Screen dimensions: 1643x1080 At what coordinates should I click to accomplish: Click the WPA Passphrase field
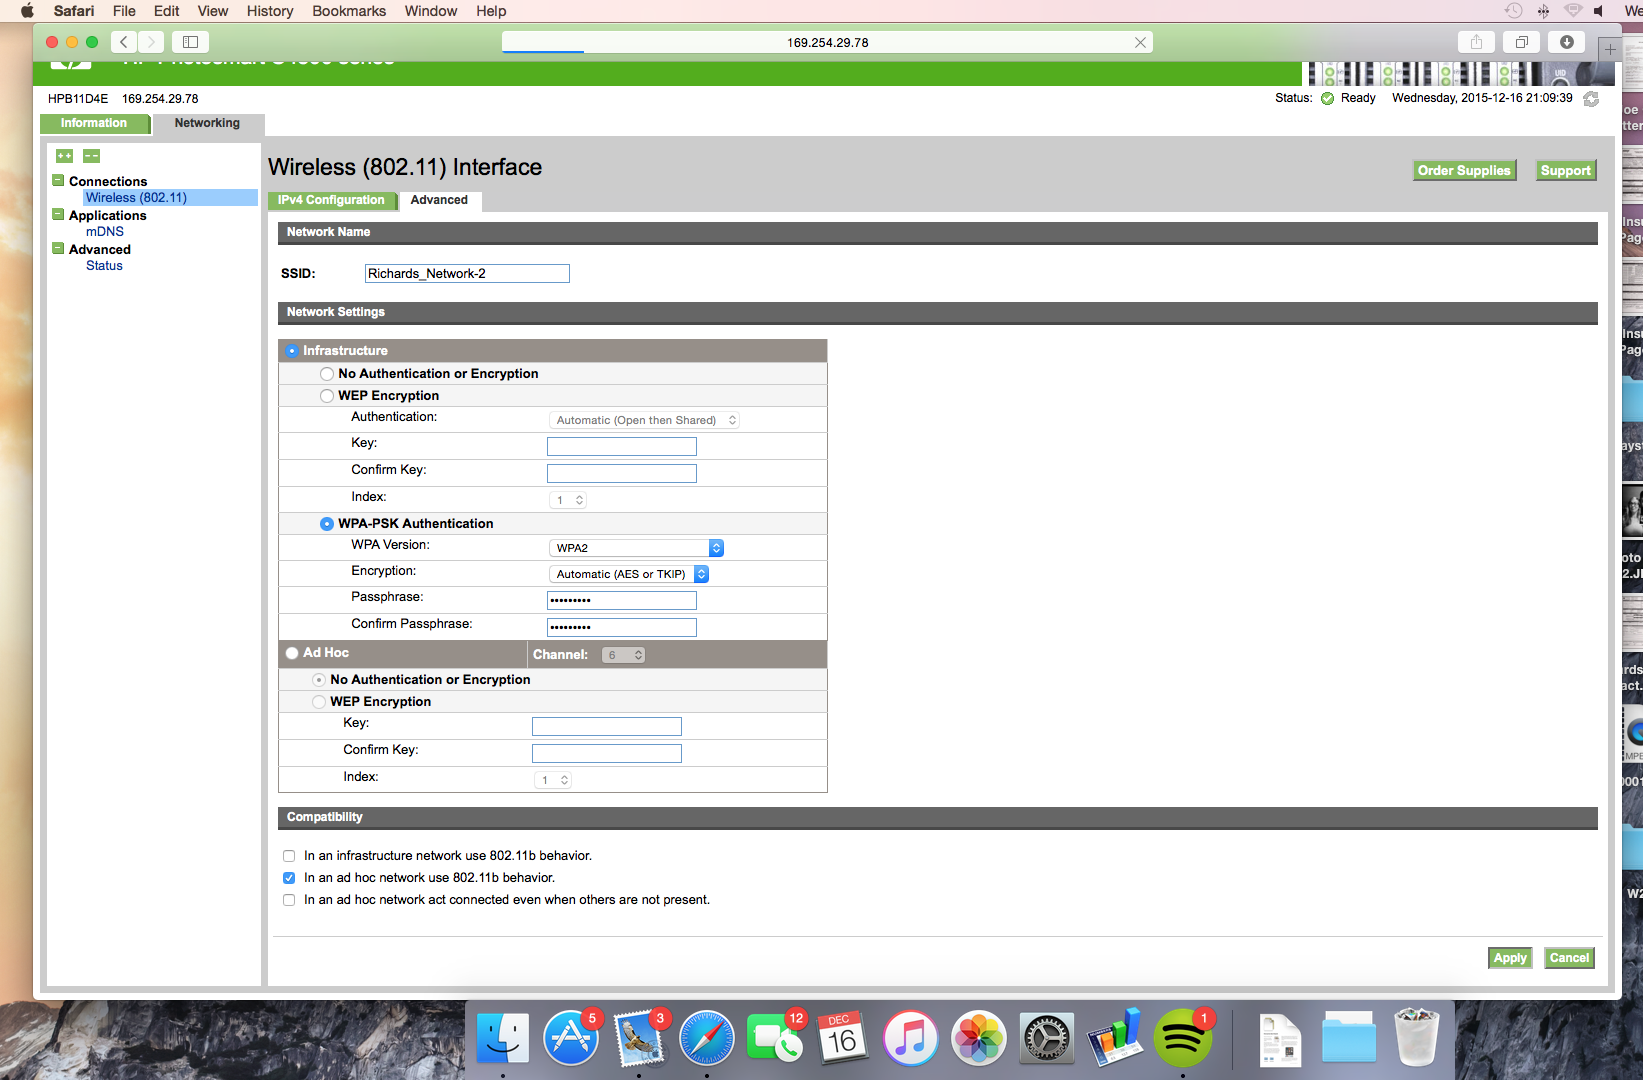pos(622,601)
